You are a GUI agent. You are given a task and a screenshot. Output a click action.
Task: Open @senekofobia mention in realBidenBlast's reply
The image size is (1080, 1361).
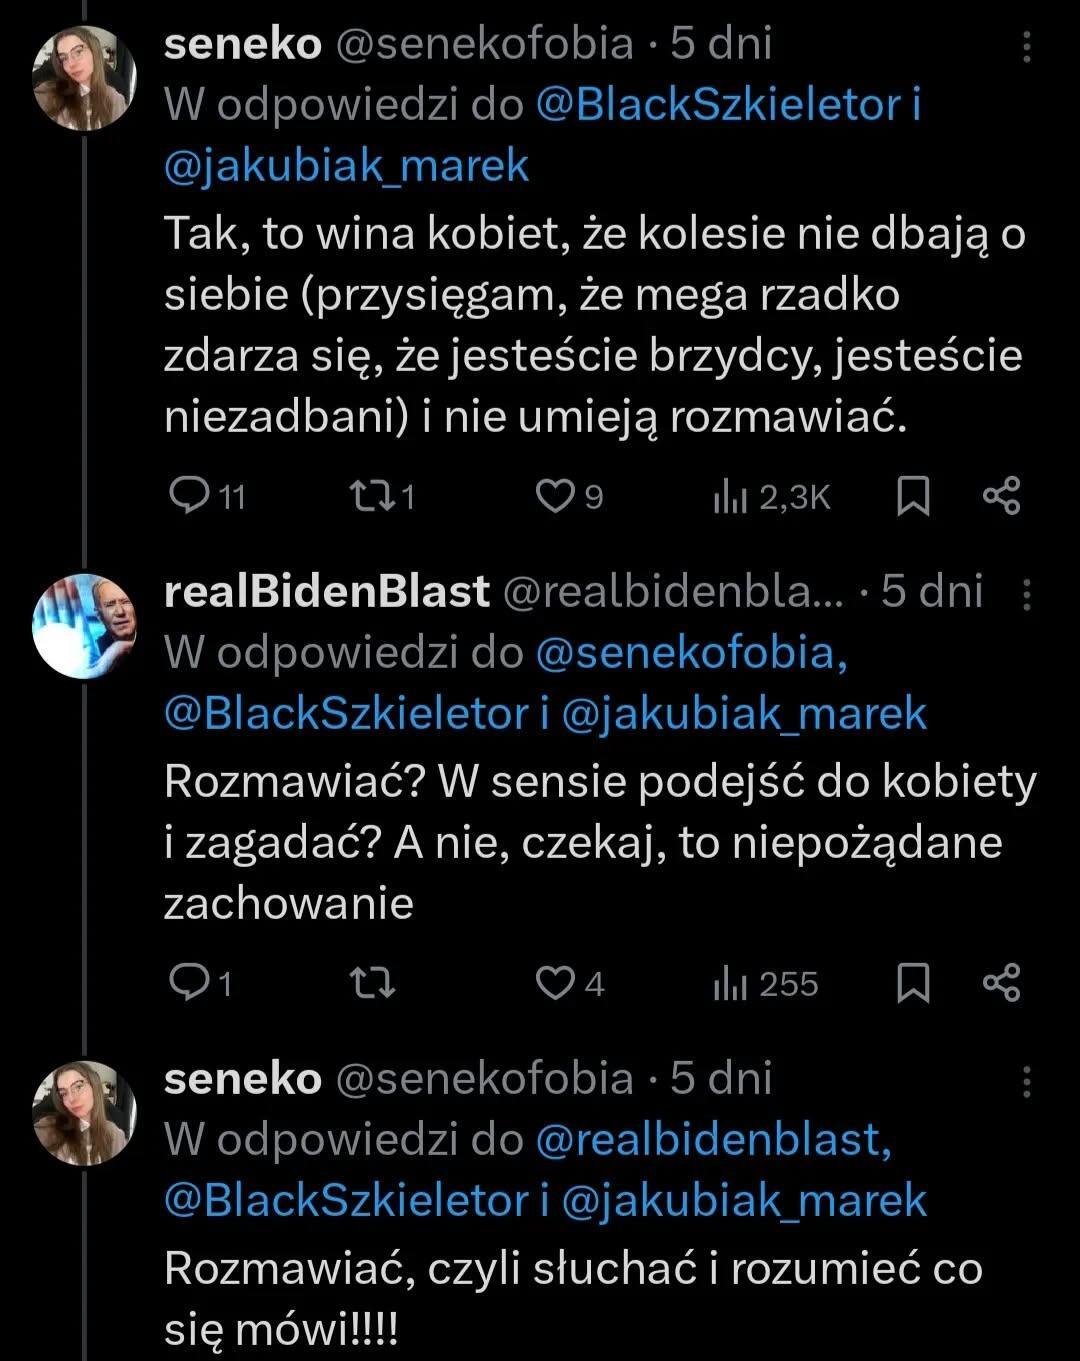(x=691, y=652)
